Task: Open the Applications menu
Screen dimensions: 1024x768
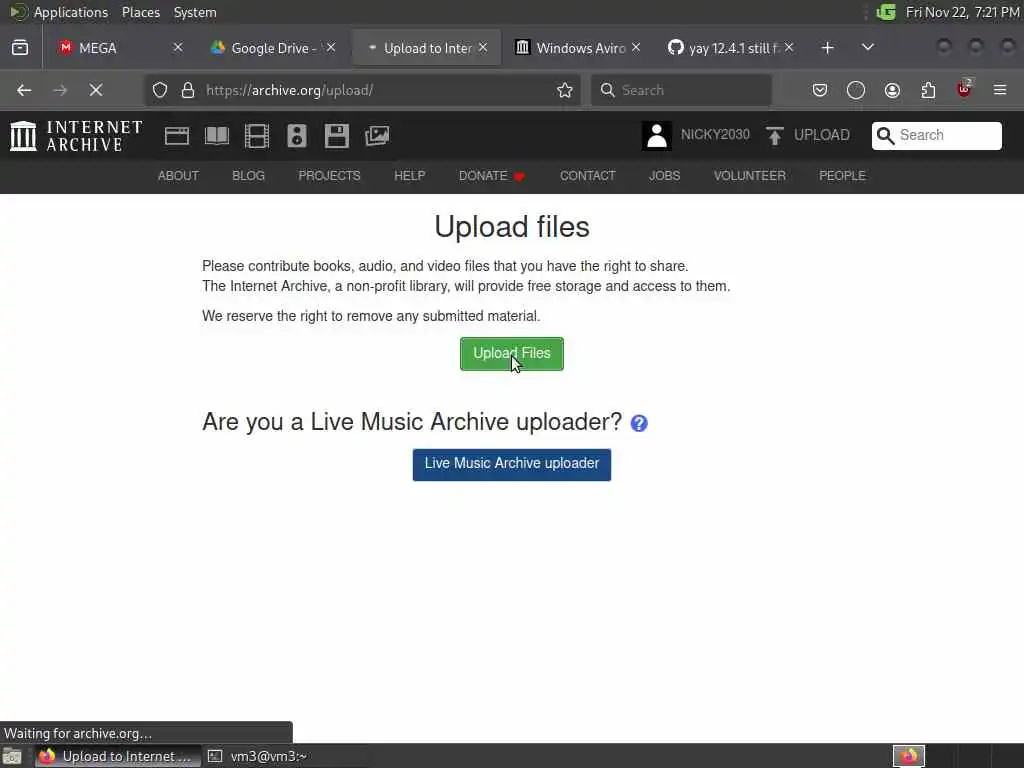Action: (x=71, y=12)
